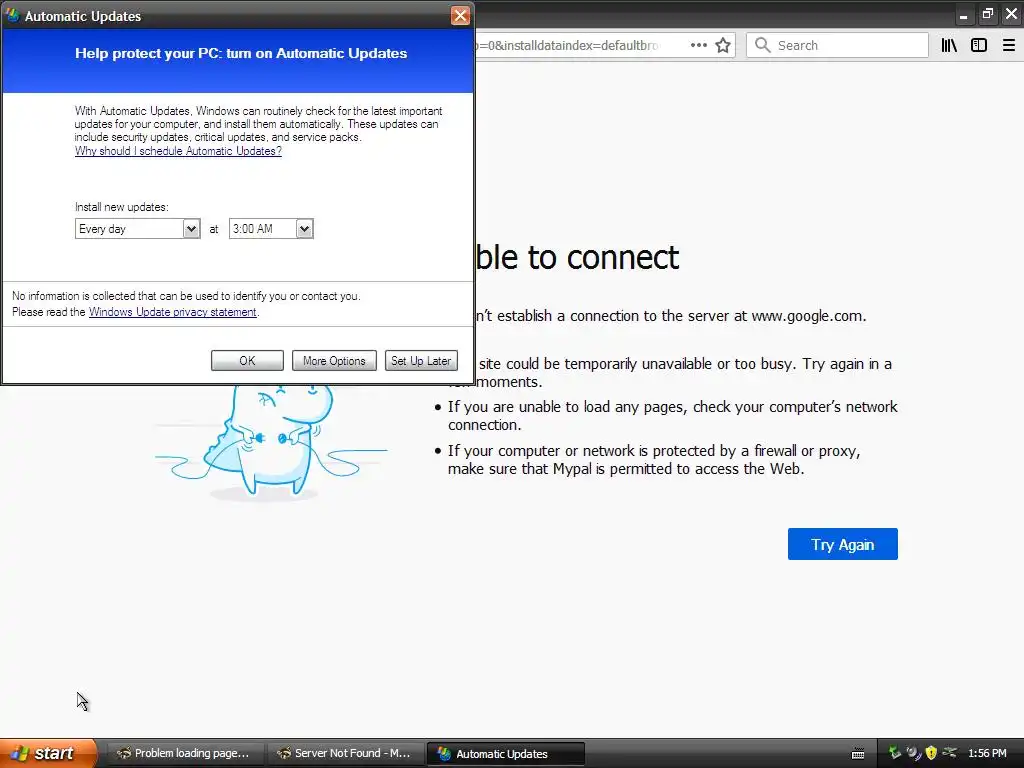The width and height of the screenshot is (1024, 768).
Task: Restore down the browser window
Action: (x=987, y=14)
